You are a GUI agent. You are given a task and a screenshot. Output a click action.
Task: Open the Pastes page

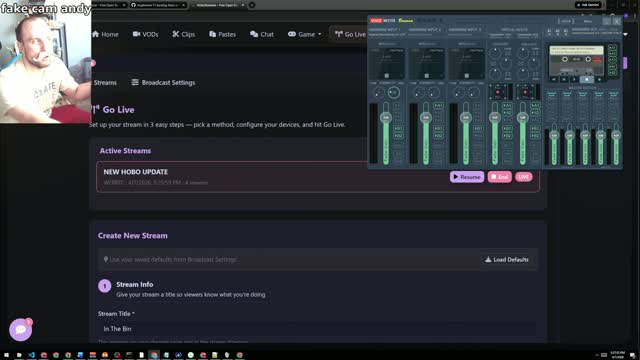pyautogui.click(x=222, y=34)
